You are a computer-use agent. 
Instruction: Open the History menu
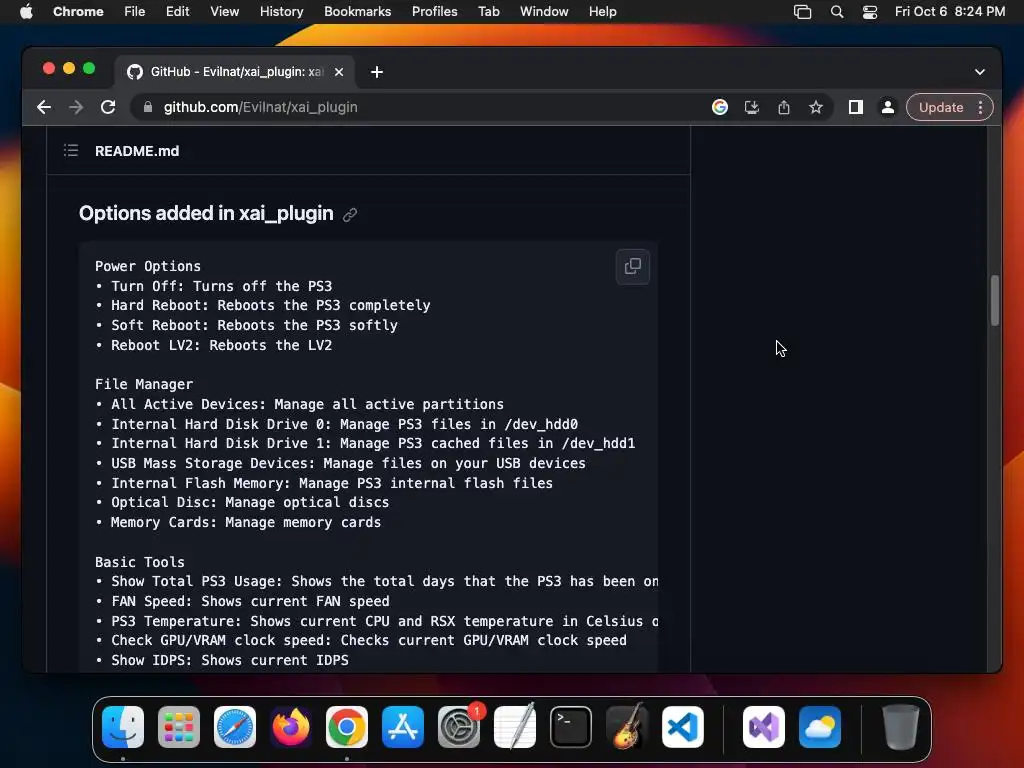tap(281, 12)
